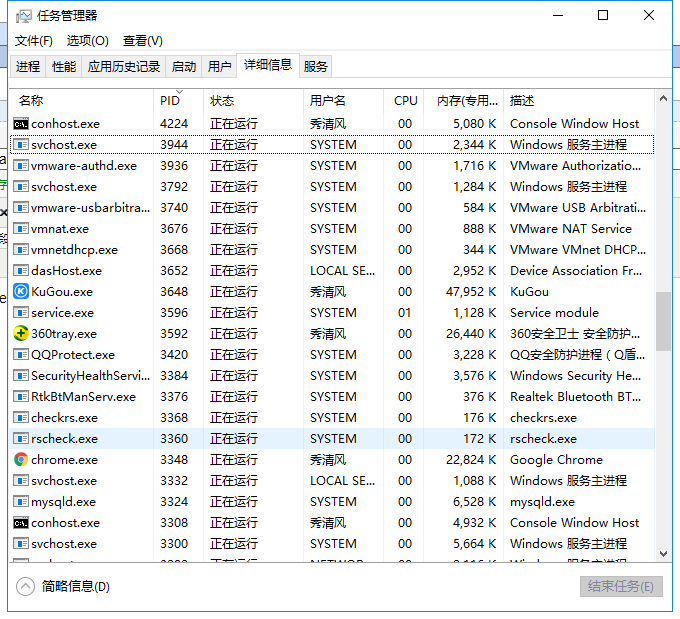The image size is (680, 619).
Task: Click the icon of svchost.exe PID 3300
Action: click(x=21, y=544)
